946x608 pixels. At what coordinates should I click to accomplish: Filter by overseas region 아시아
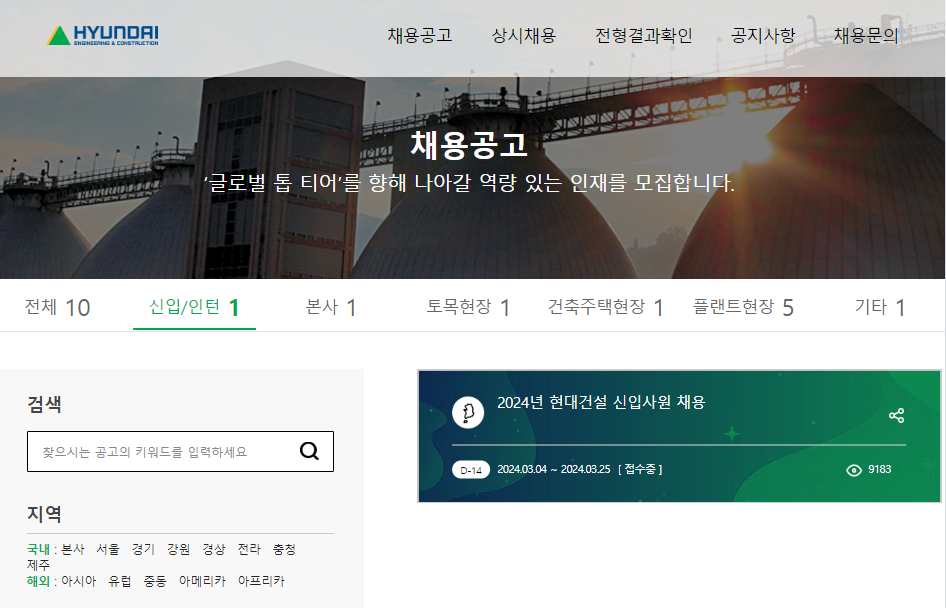tap(78, 581)
